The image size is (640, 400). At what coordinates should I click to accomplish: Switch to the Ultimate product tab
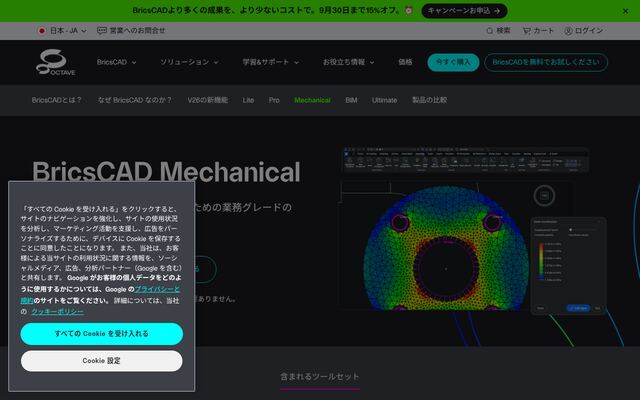click(x=384, y=100)
